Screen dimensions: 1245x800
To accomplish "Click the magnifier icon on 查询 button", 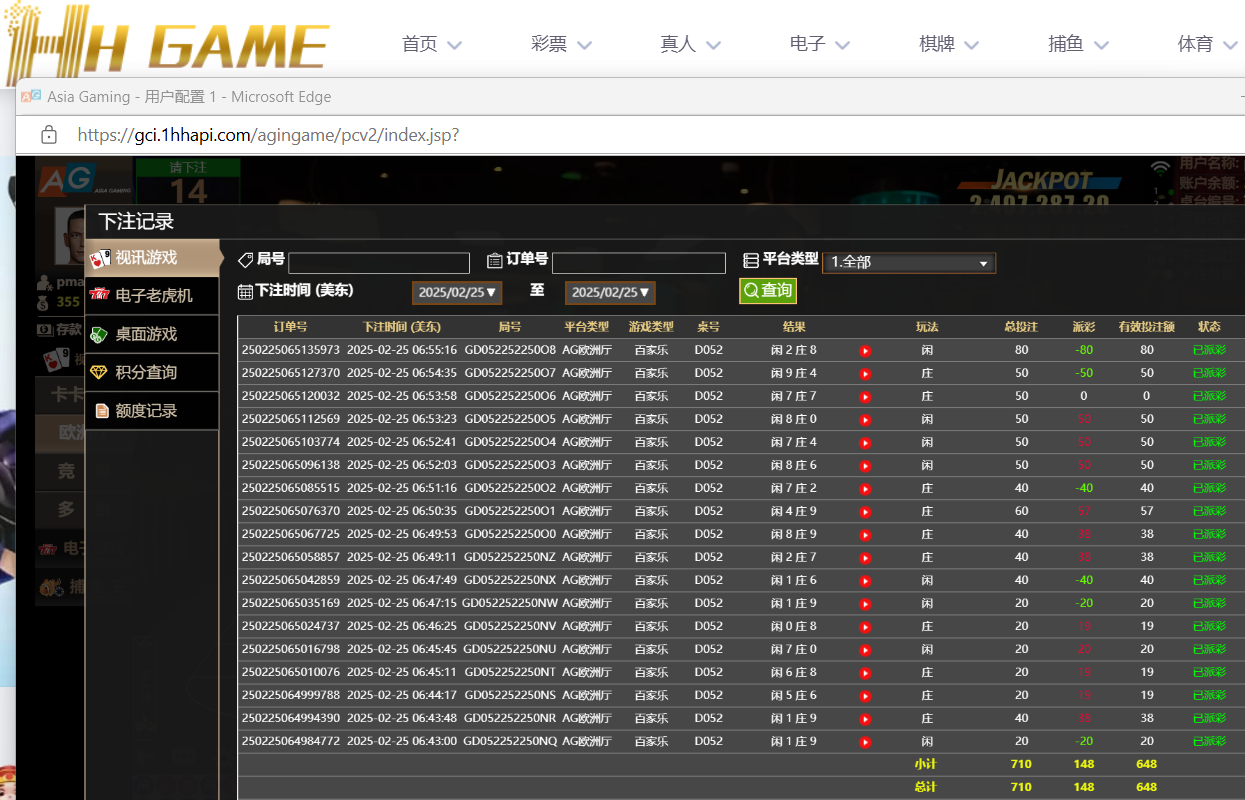I will point(750,291).
